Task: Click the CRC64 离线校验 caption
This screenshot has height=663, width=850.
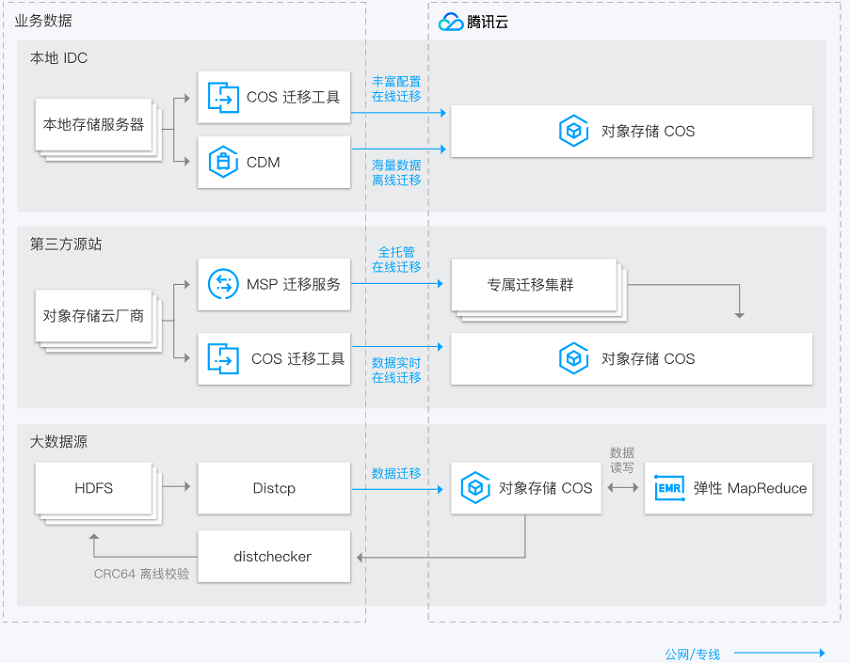Action: 141,574
